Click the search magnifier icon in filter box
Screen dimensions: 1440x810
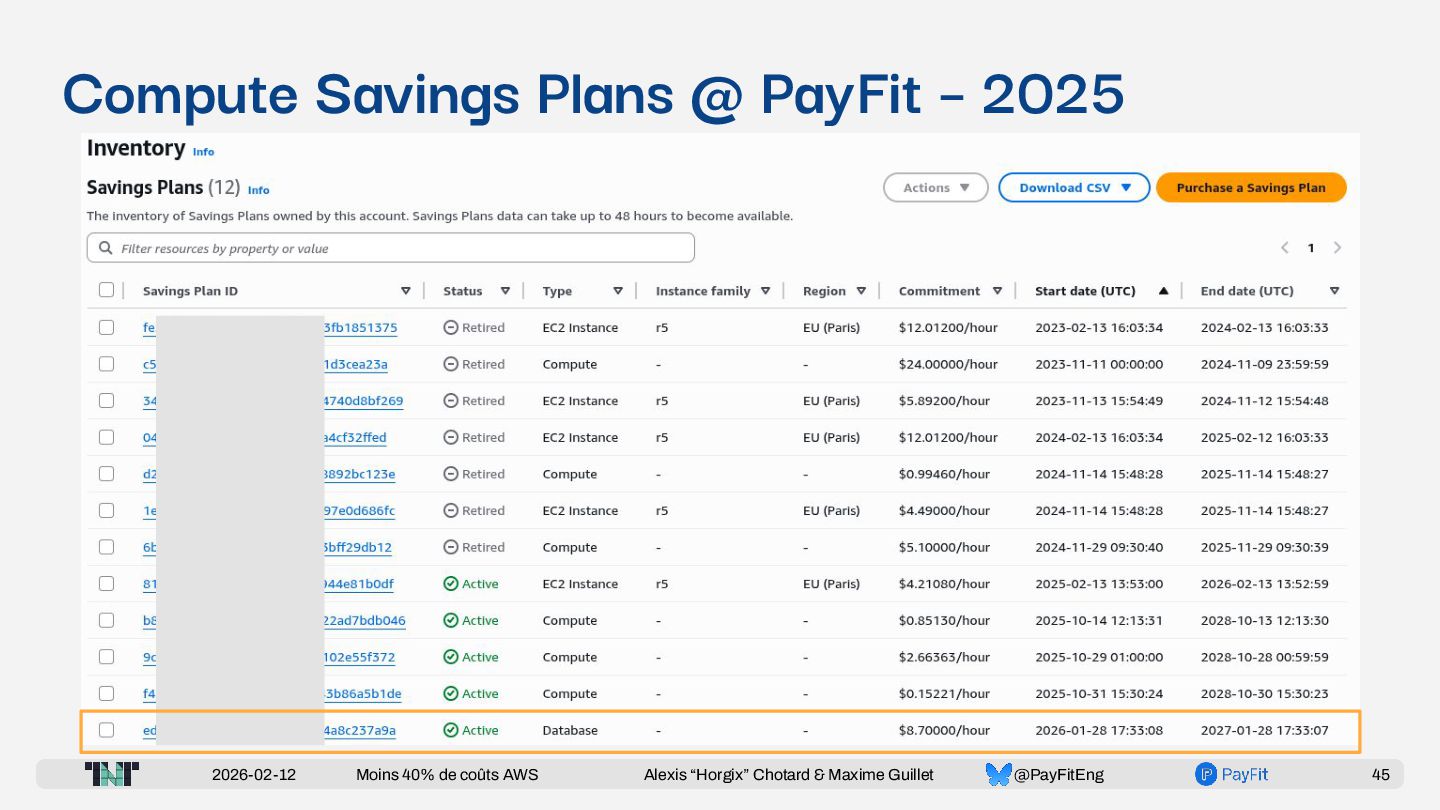[x=106, y=248]
